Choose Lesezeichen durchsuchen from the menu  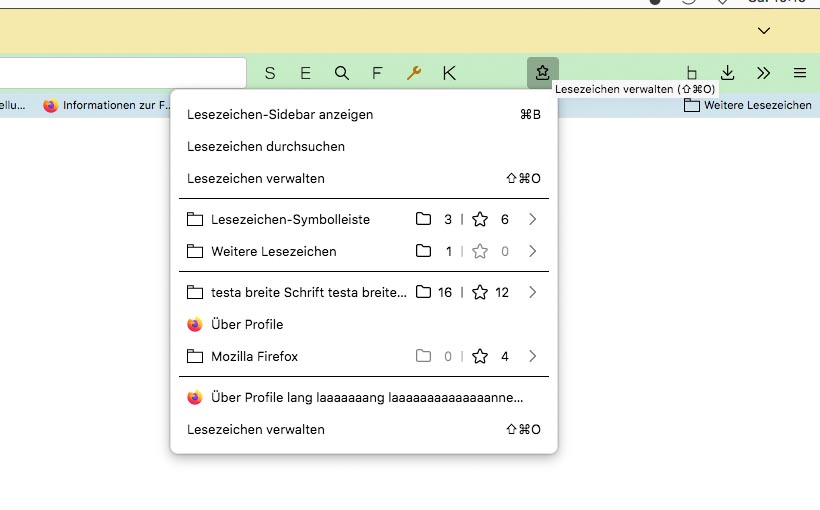point(266,146)
